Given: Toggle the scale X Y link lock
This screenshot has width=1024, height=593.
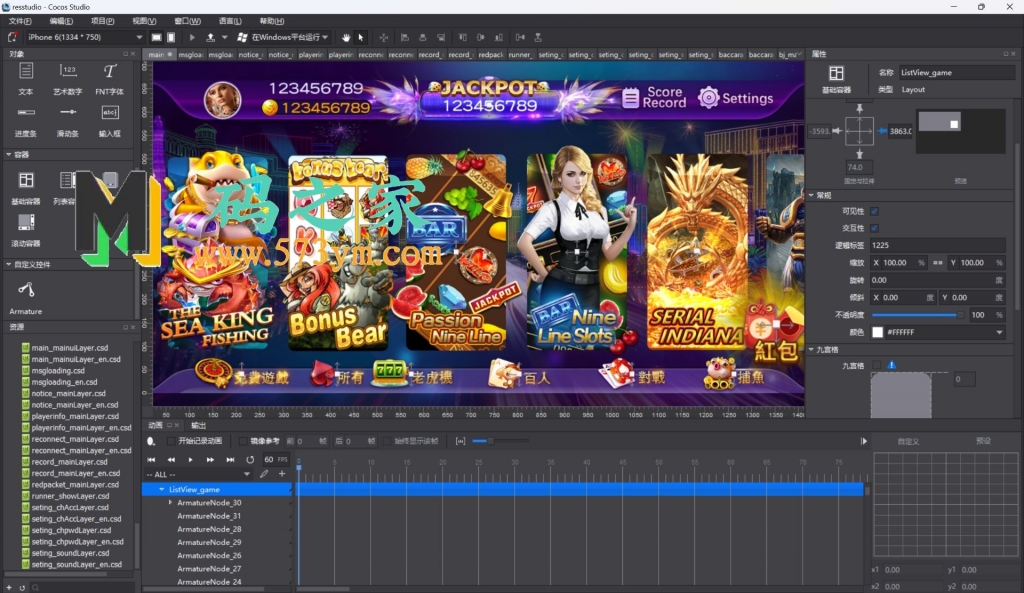Looking at the screenshot, I should click(x=938, y=263).
